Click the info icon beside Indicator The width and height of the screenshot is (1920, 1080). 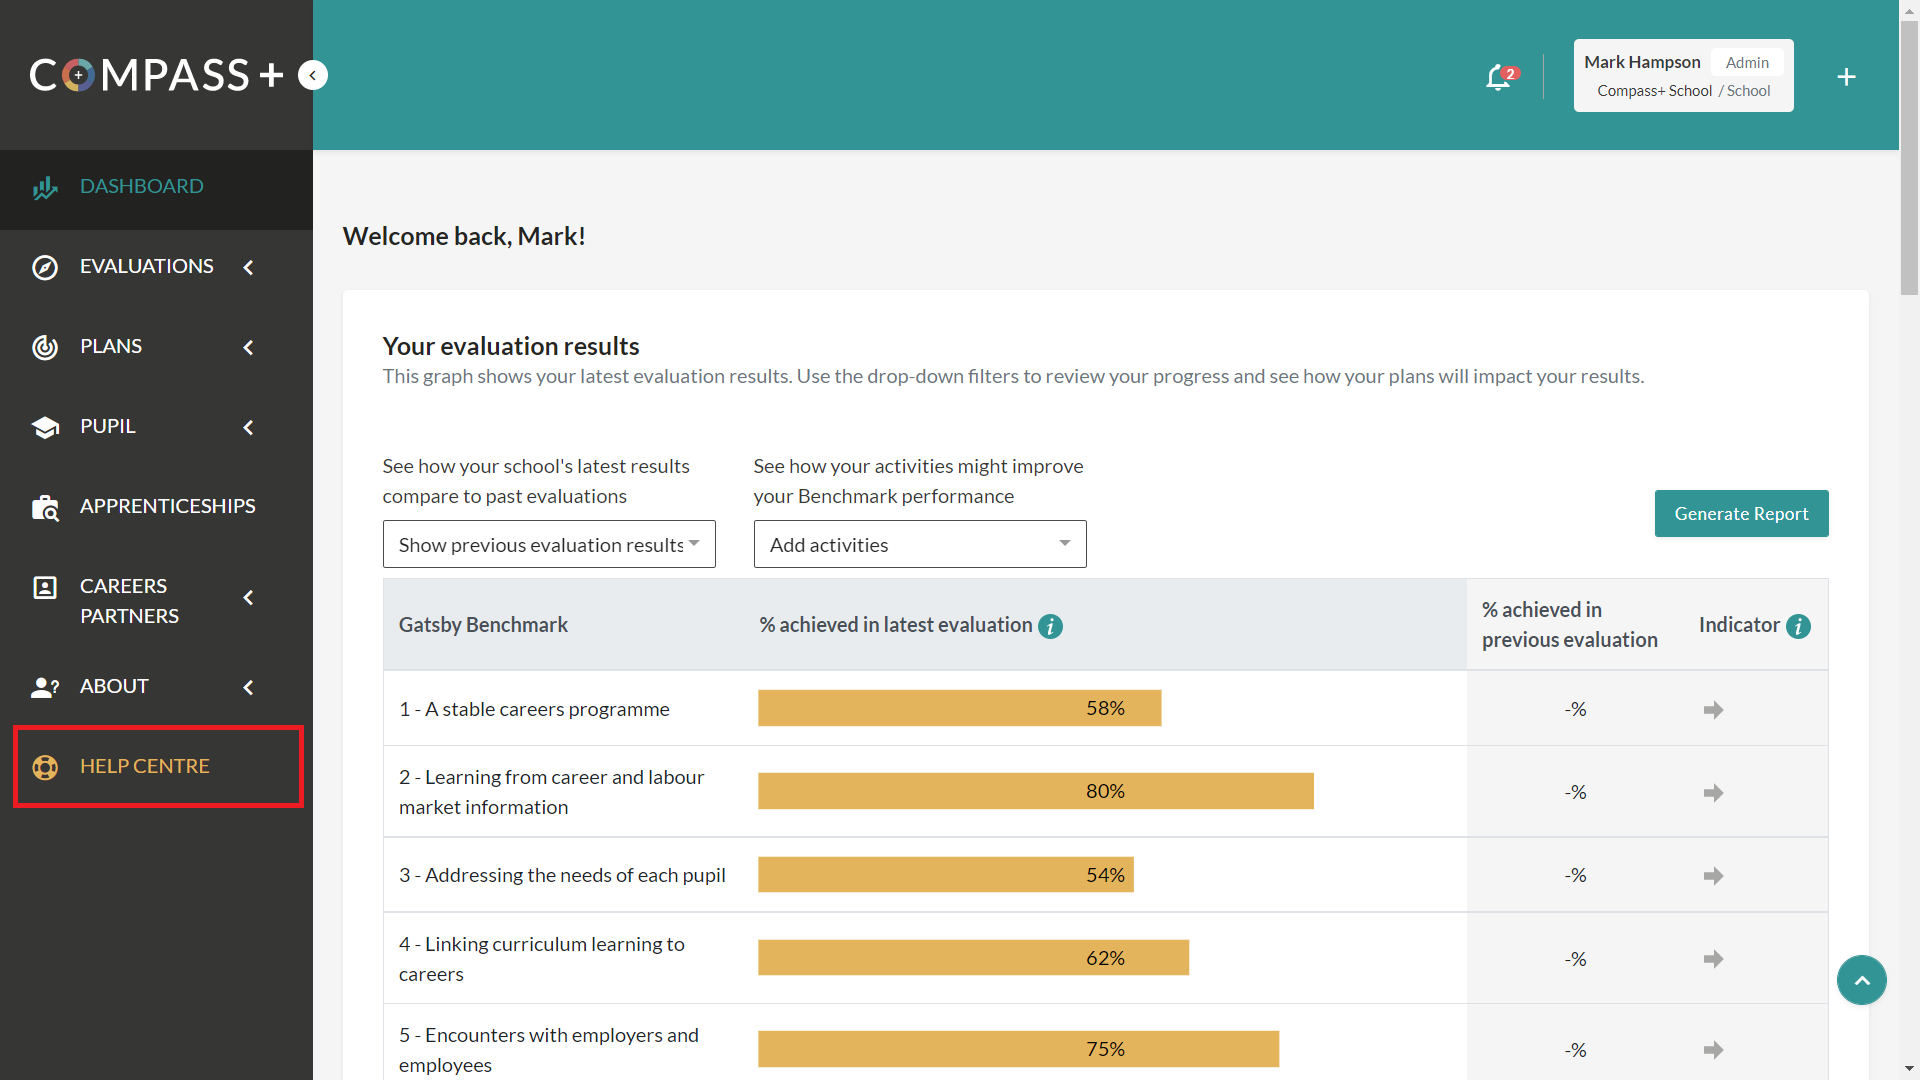coord(1798,626)
